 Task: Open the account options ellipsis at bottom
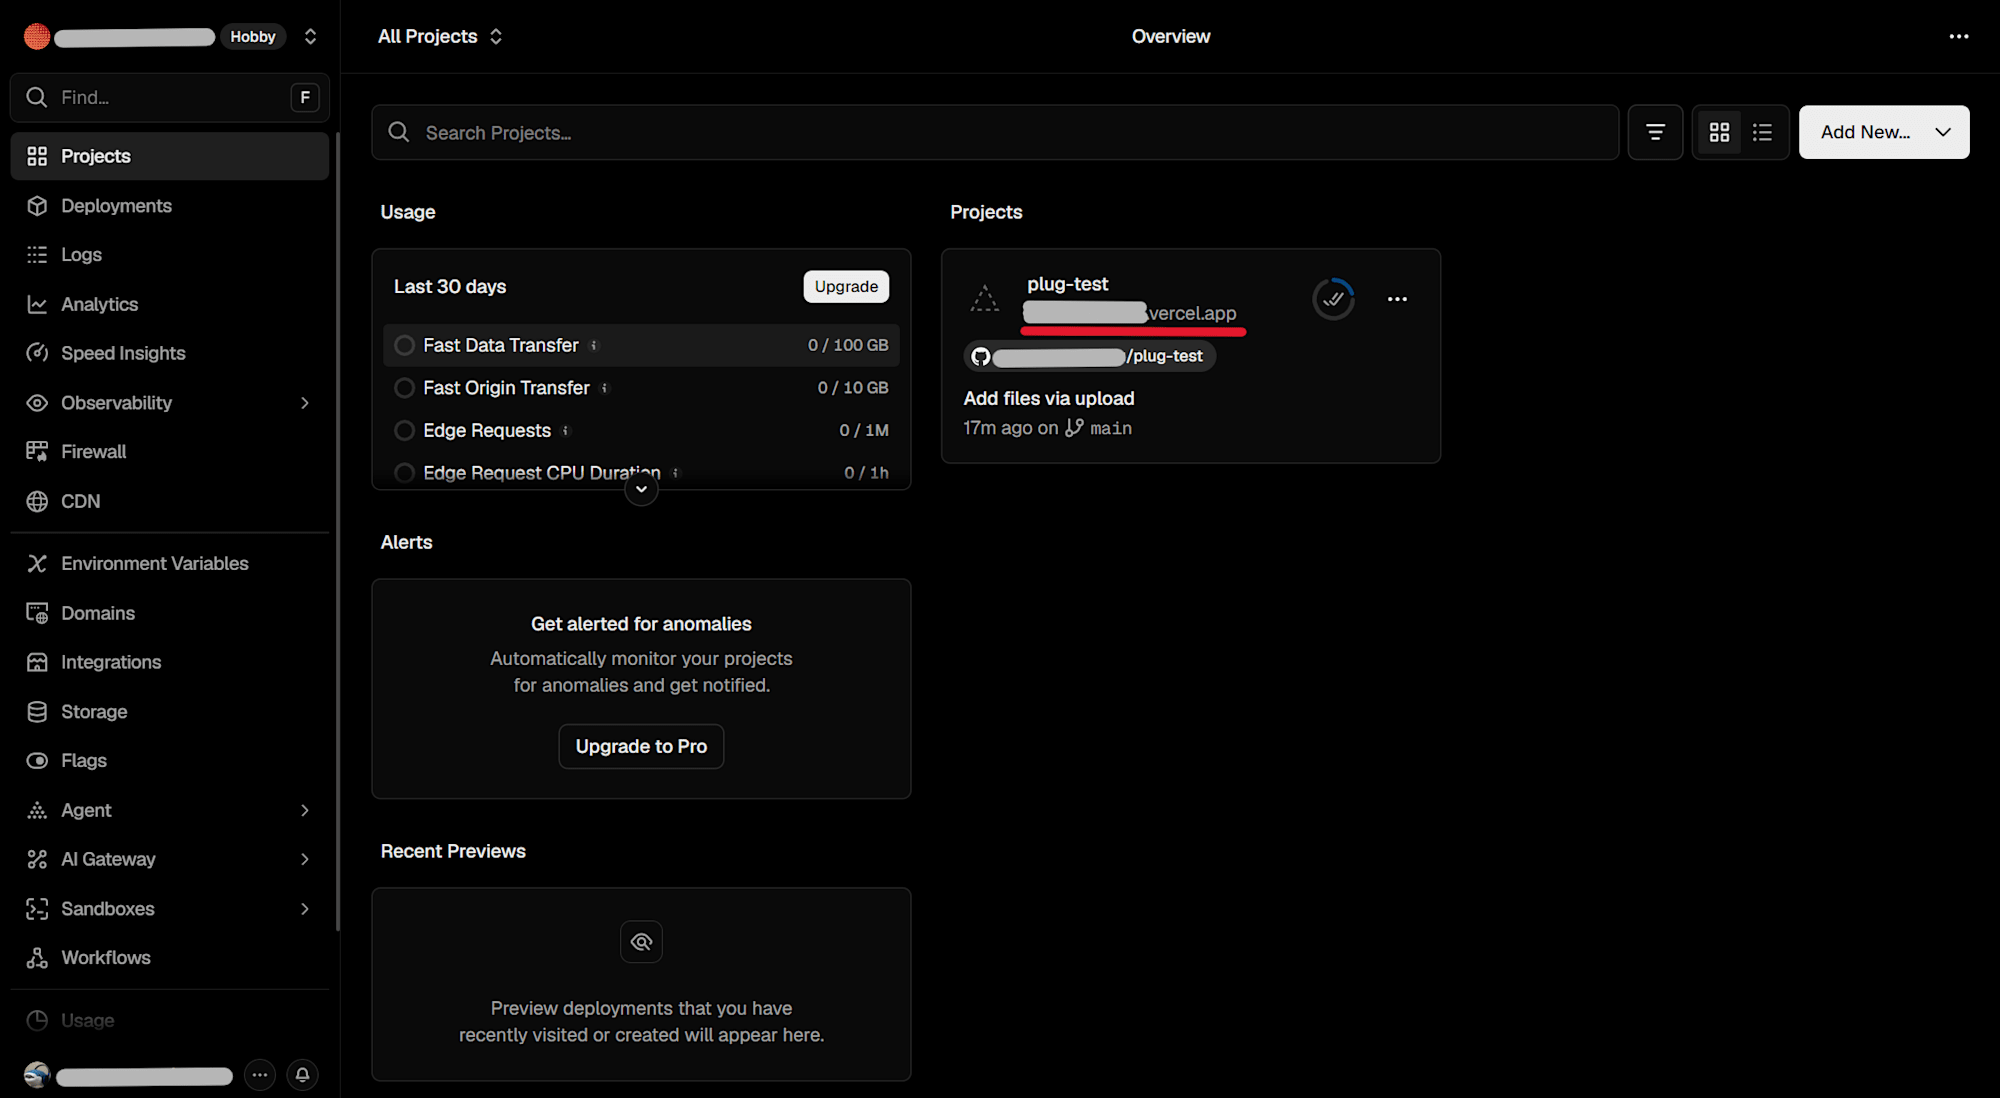(260, 1074)
